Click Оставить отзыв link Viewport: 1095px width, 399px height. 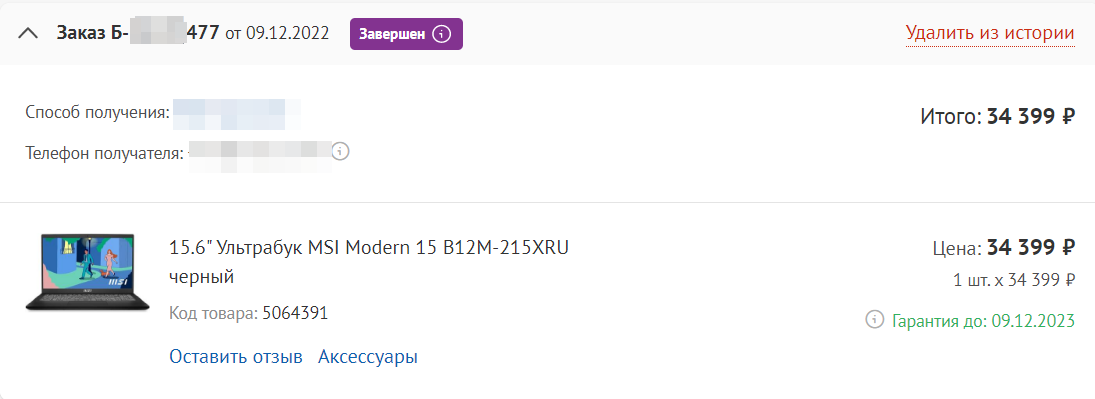(x=236, y=356)
